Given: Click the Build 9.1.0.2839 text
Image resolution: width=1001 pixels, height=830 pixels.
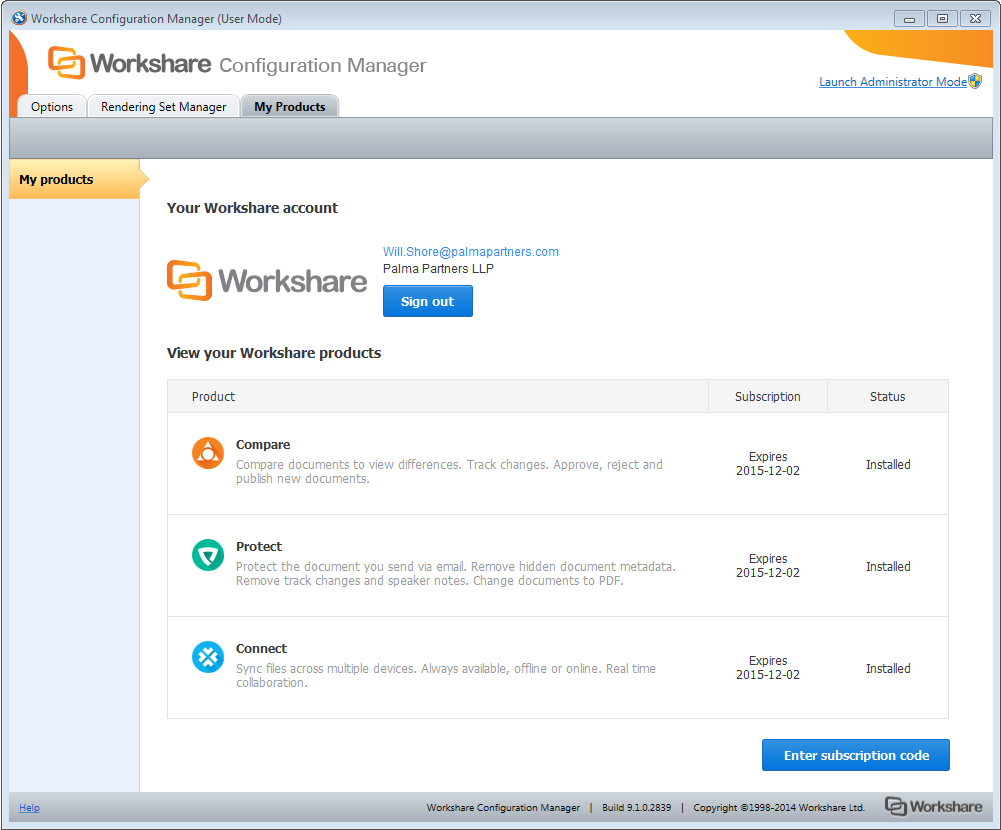Looking at the screenshot, I should point(636,808).
